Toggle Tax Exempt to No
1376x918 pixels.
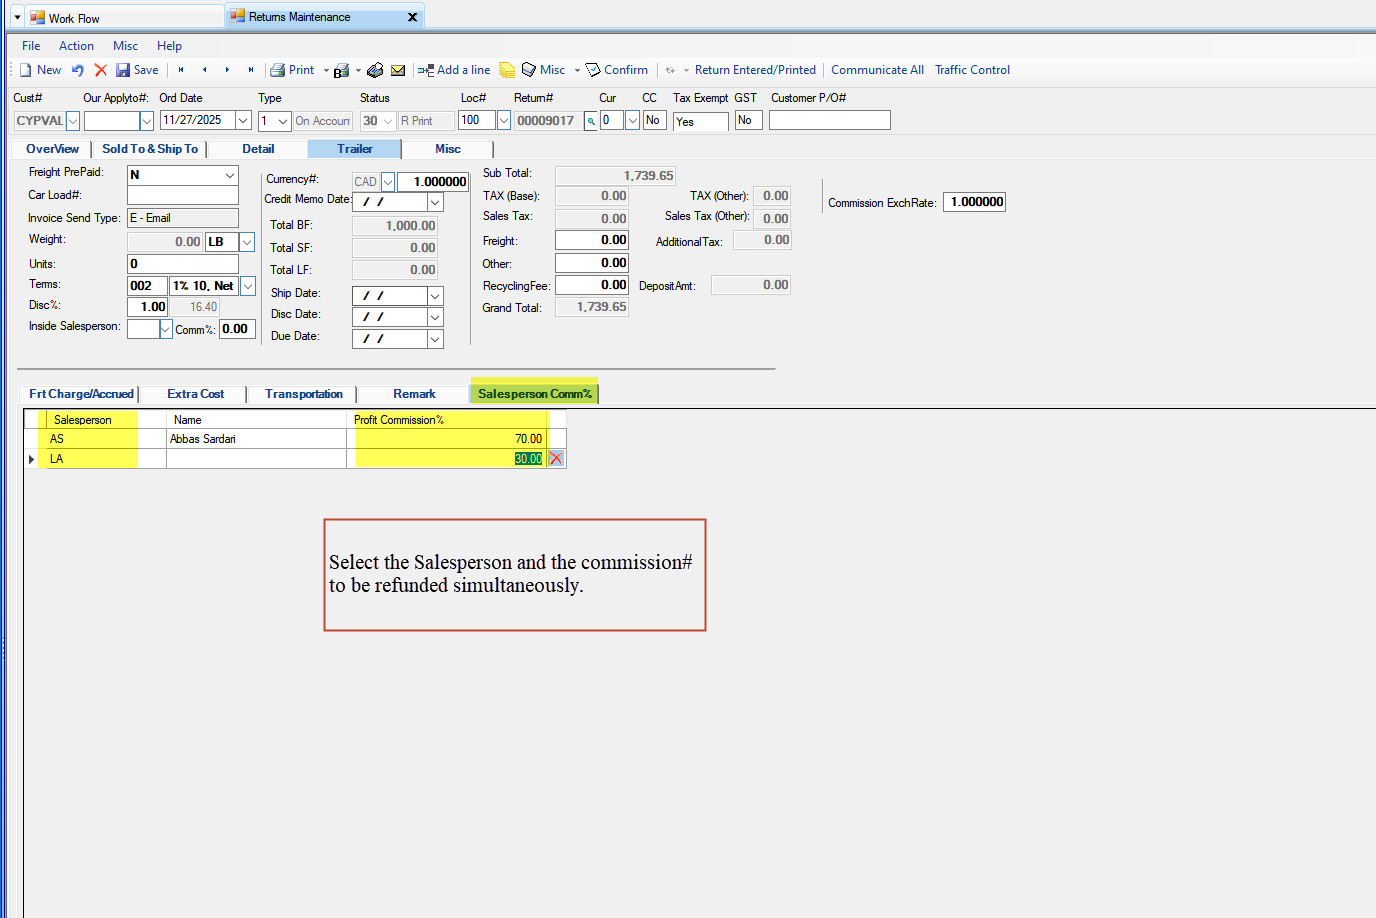699,120
